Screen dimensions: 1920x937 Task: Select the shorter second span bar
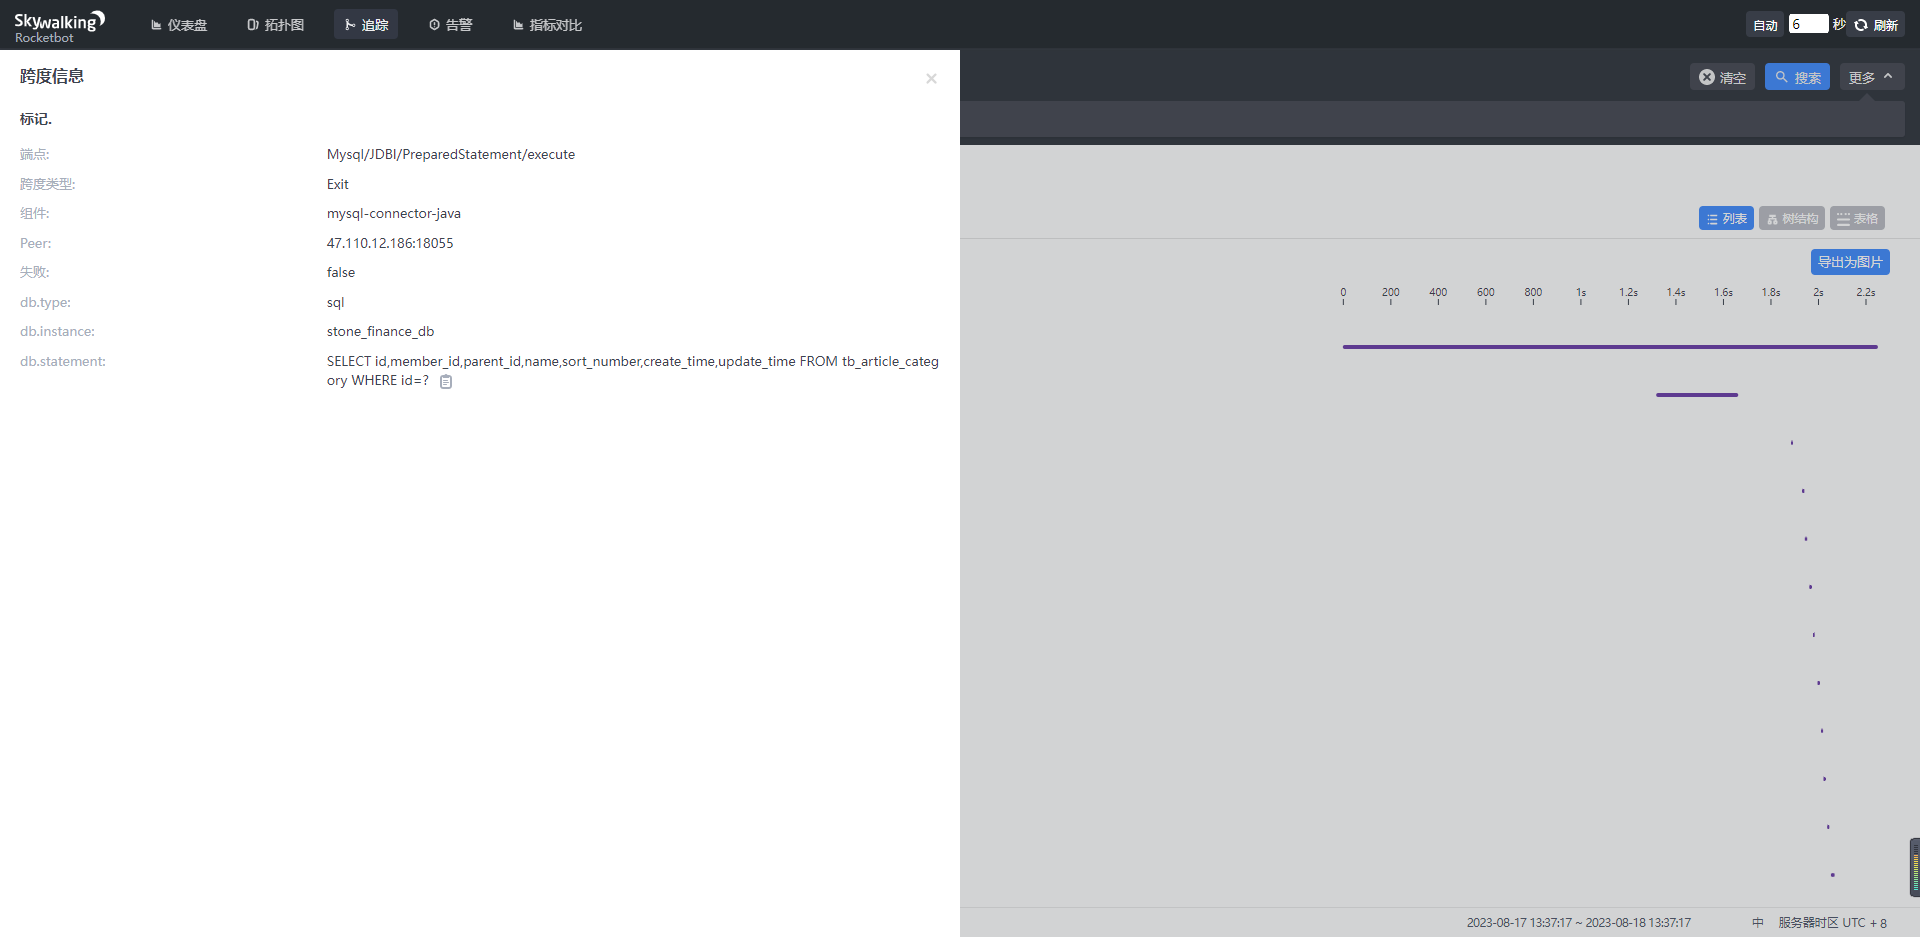point(1697,395)
